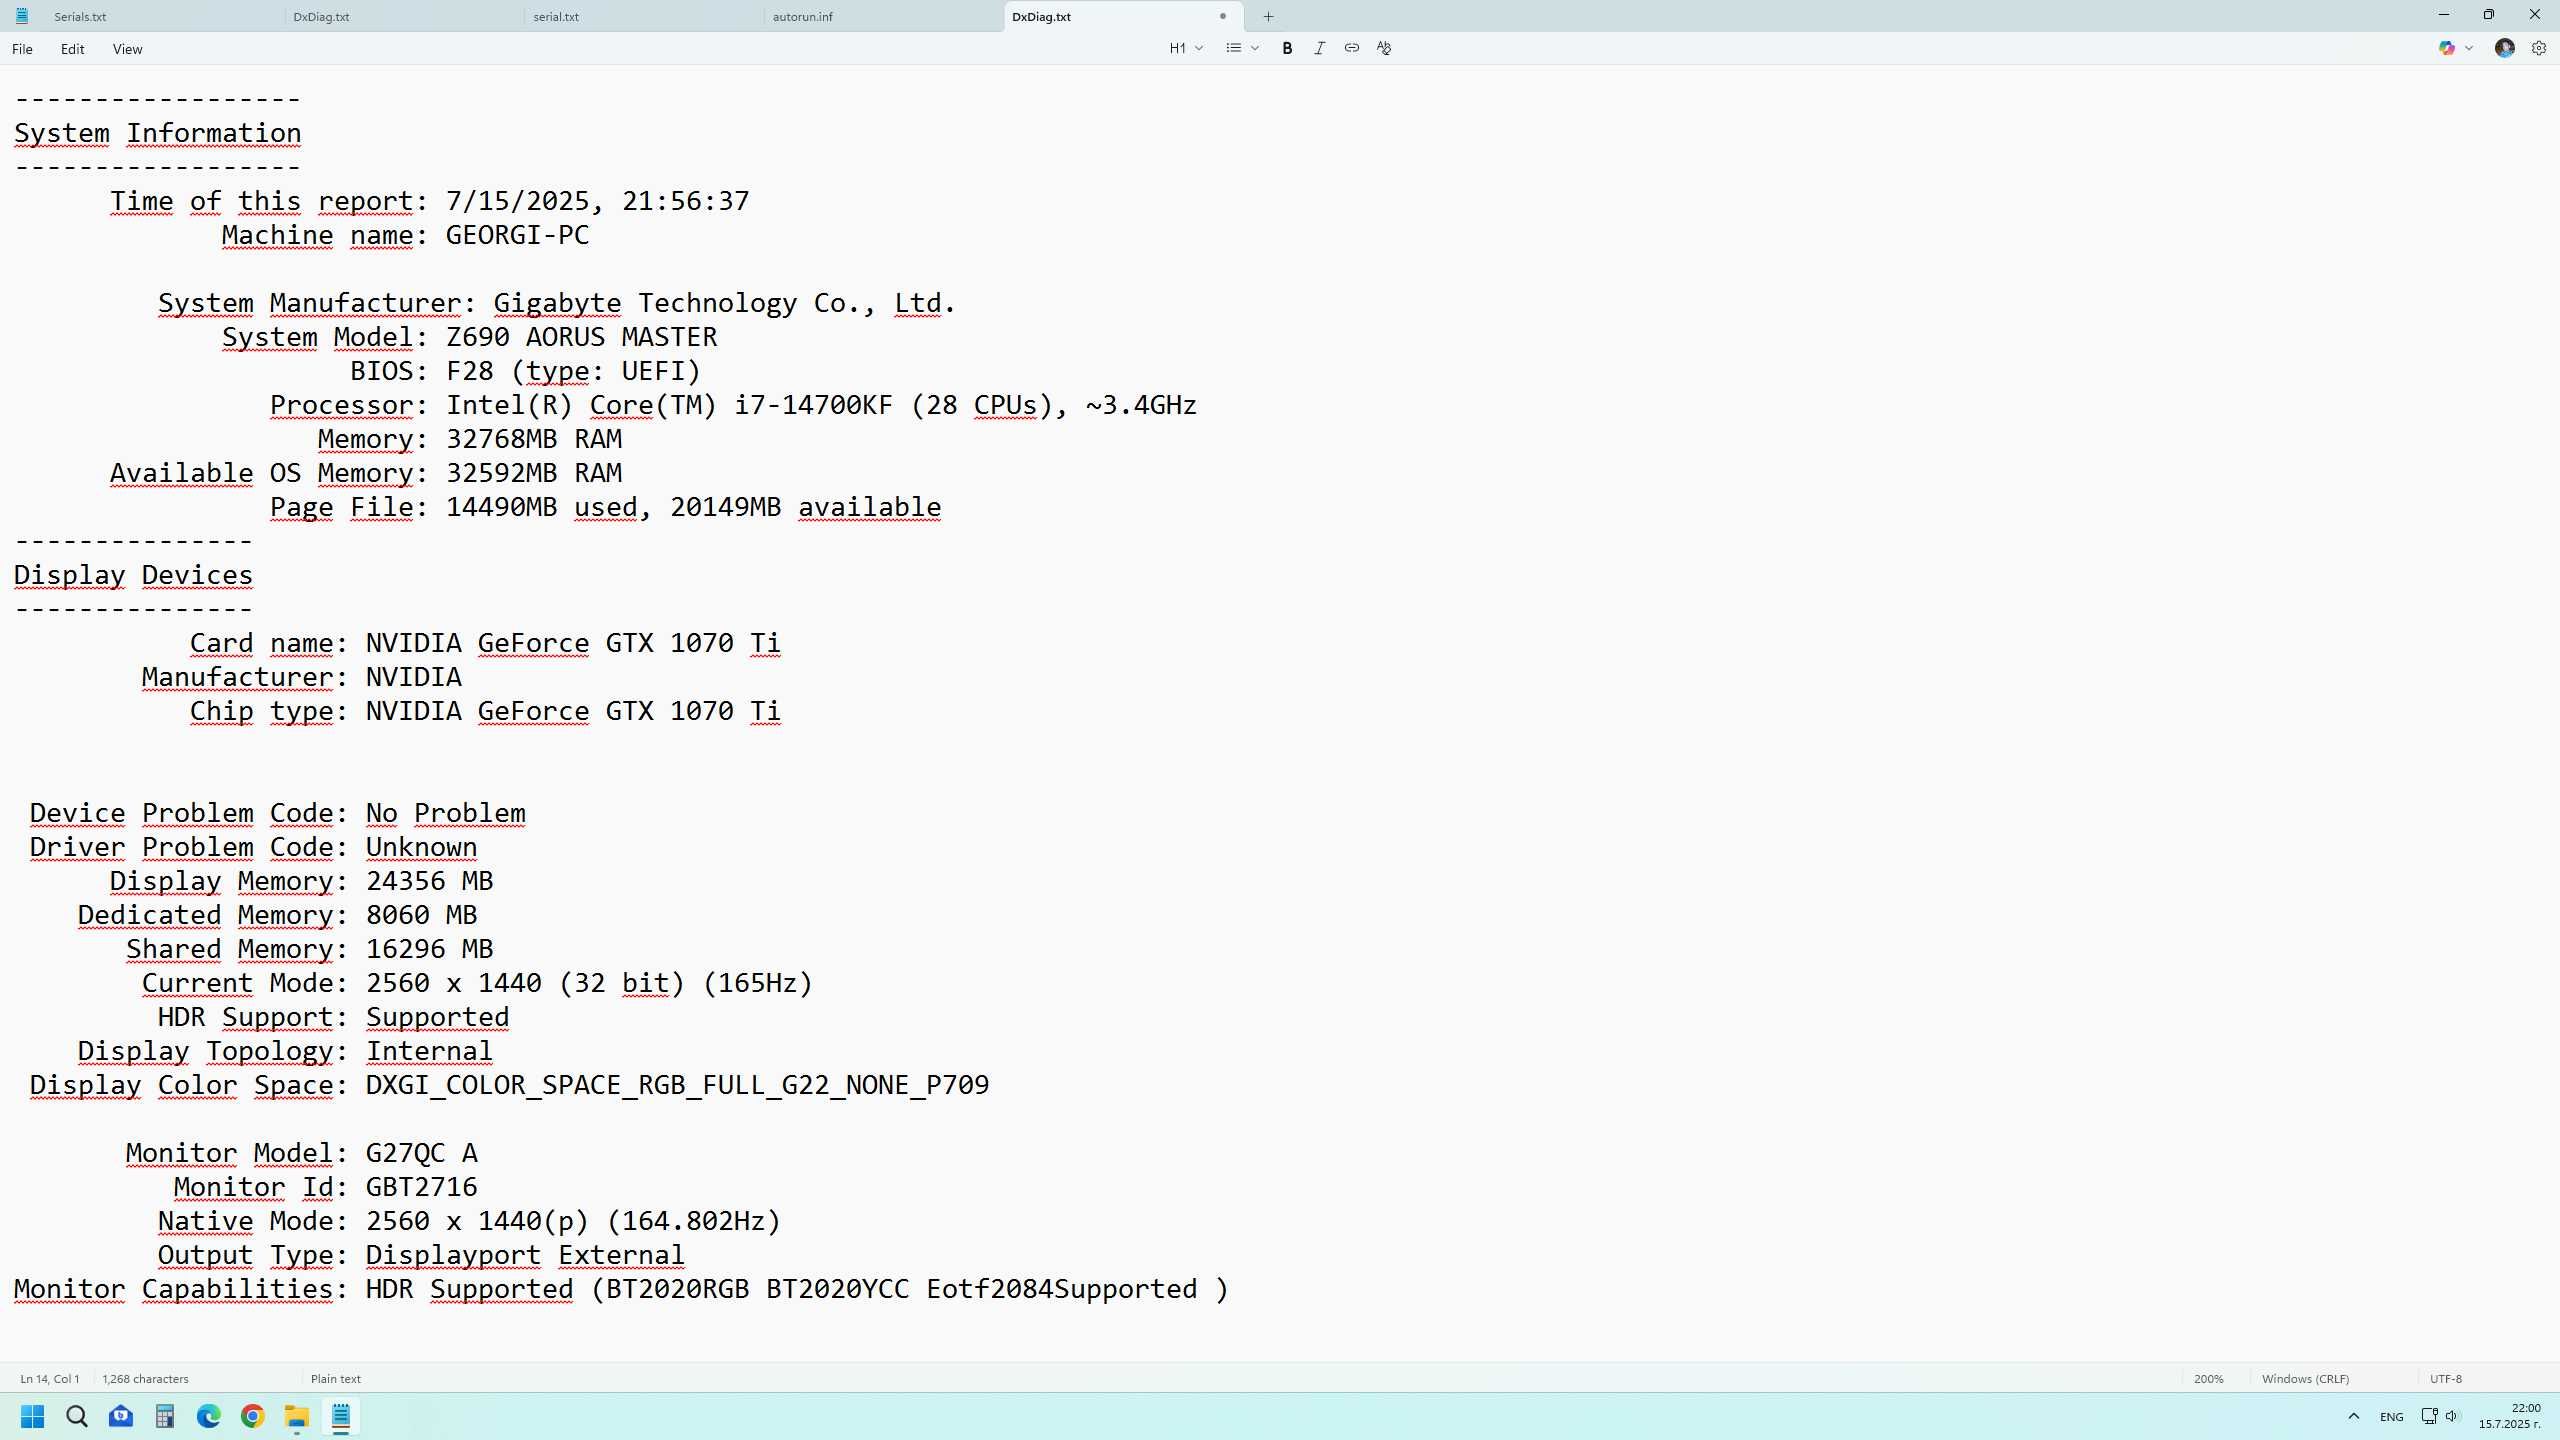Open zoom level 200% in status bar

2208,1379
